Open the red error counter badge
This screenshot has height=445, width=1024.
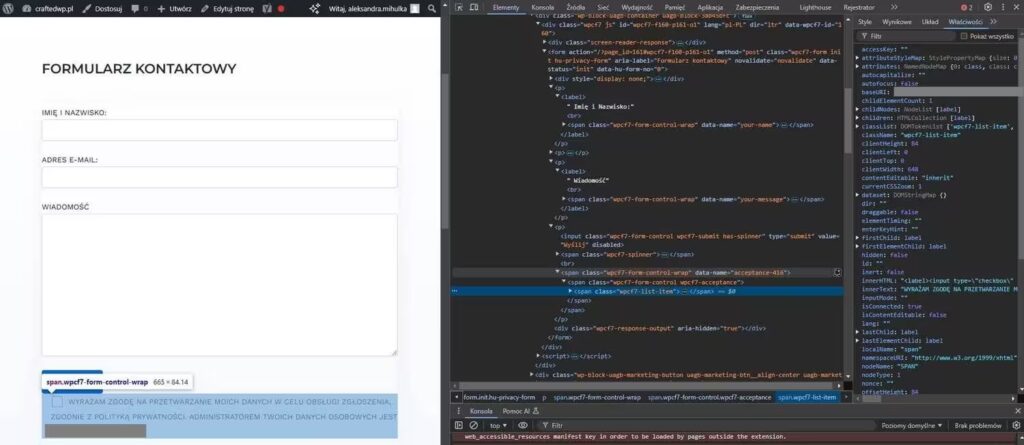967,7
